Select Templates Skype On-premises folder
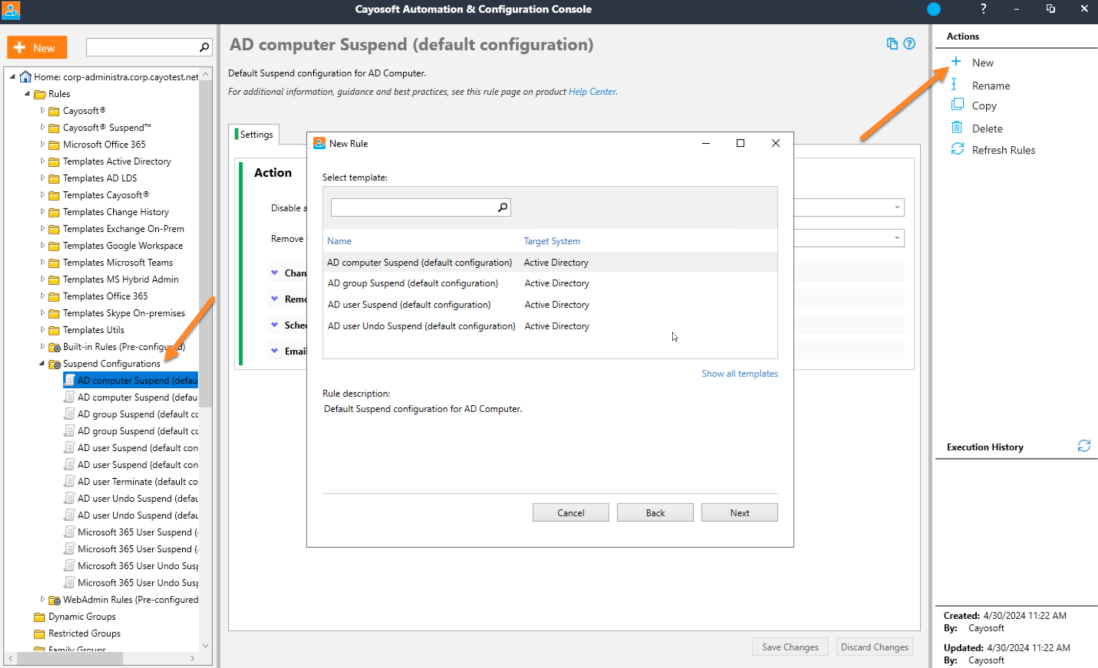Image resolution: width=1098 pixels, height=668 pixels. coord(124,313)
